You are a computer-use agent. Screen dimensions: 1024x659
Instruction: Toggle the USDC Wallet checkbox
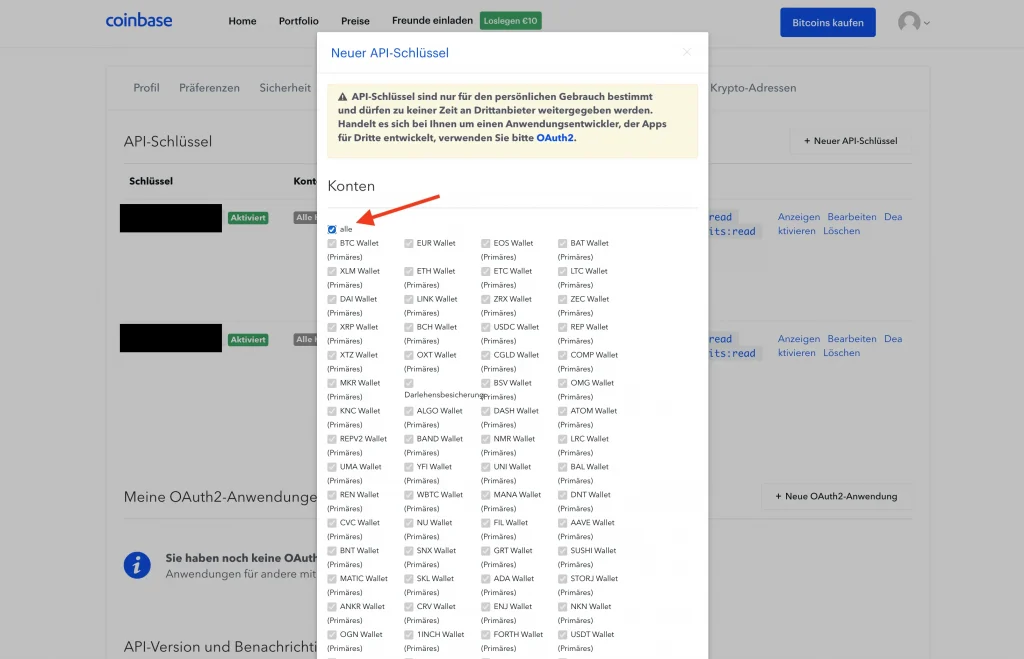(x=486, y=327)
